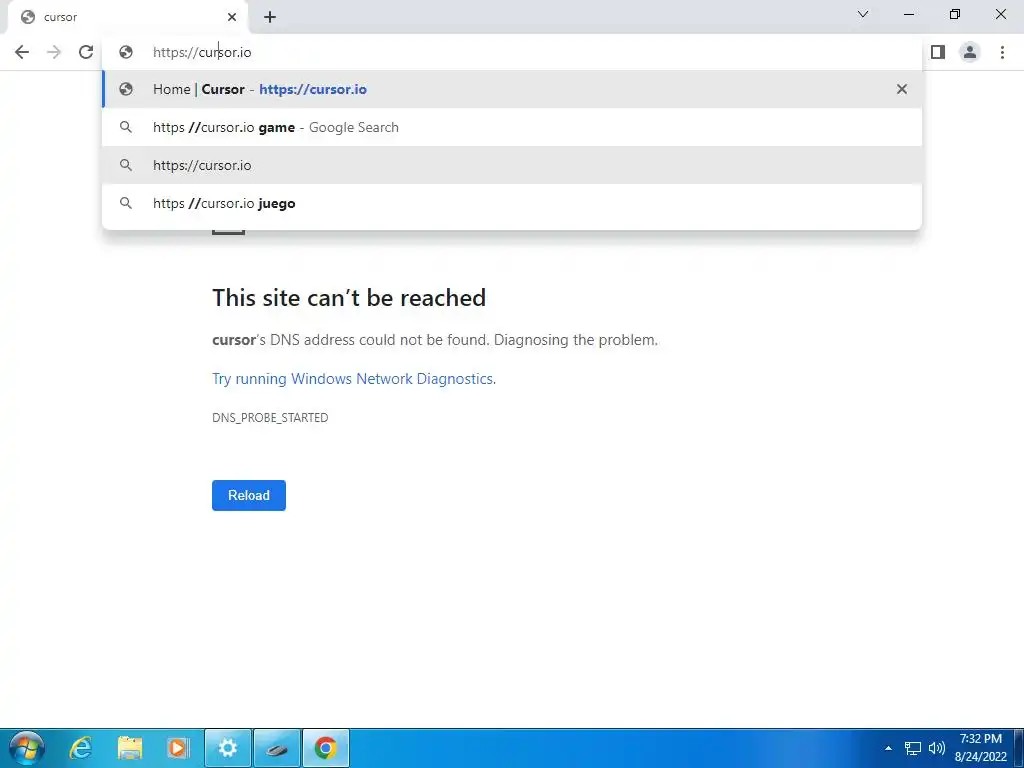Choose the plain https://cursor.io search suggestion

click(512, 165)
